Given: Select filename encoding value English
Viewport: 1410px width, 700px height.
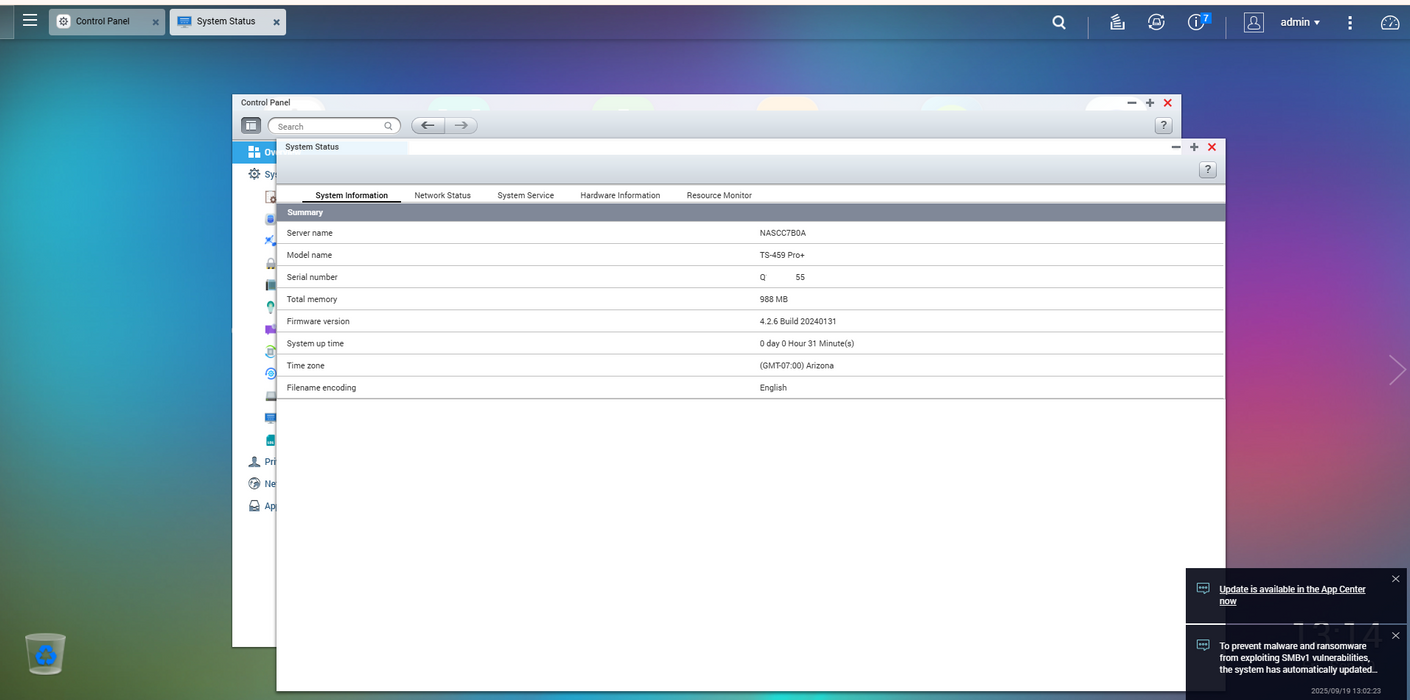Looking at the screenshot, I should (773, 387).
